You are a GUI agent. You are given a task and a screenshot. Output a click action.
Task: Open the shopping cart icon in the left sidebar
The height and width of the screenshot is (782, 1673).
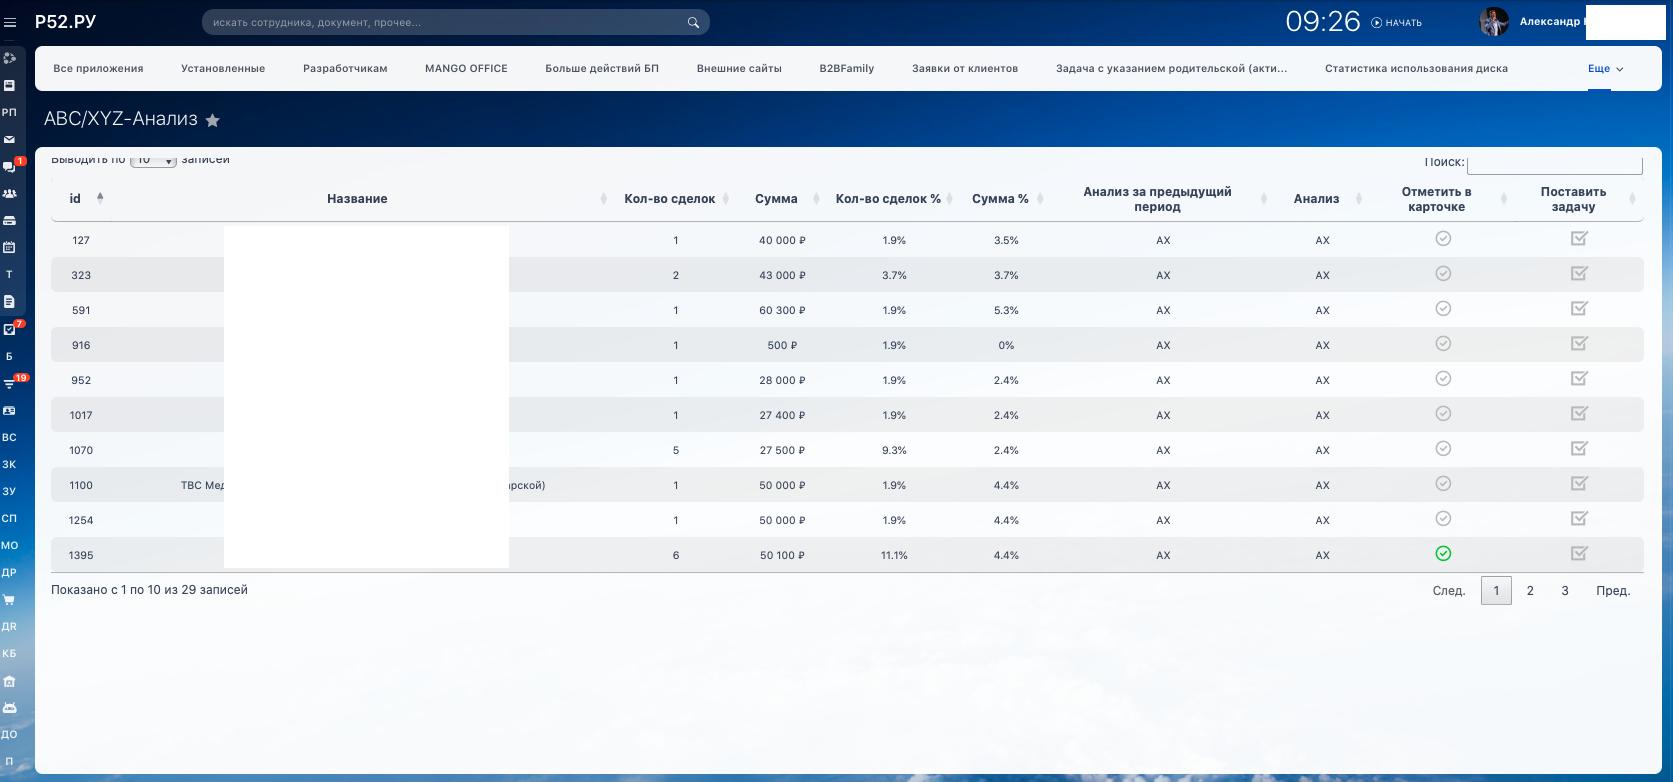point(9,600)
